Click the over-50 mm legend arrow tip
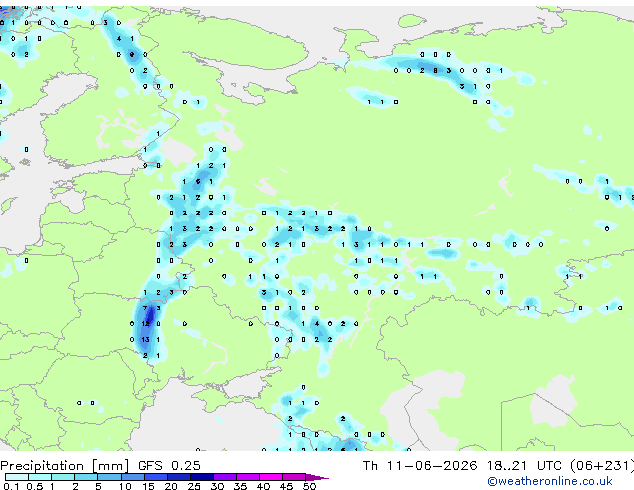 [317, 477]
